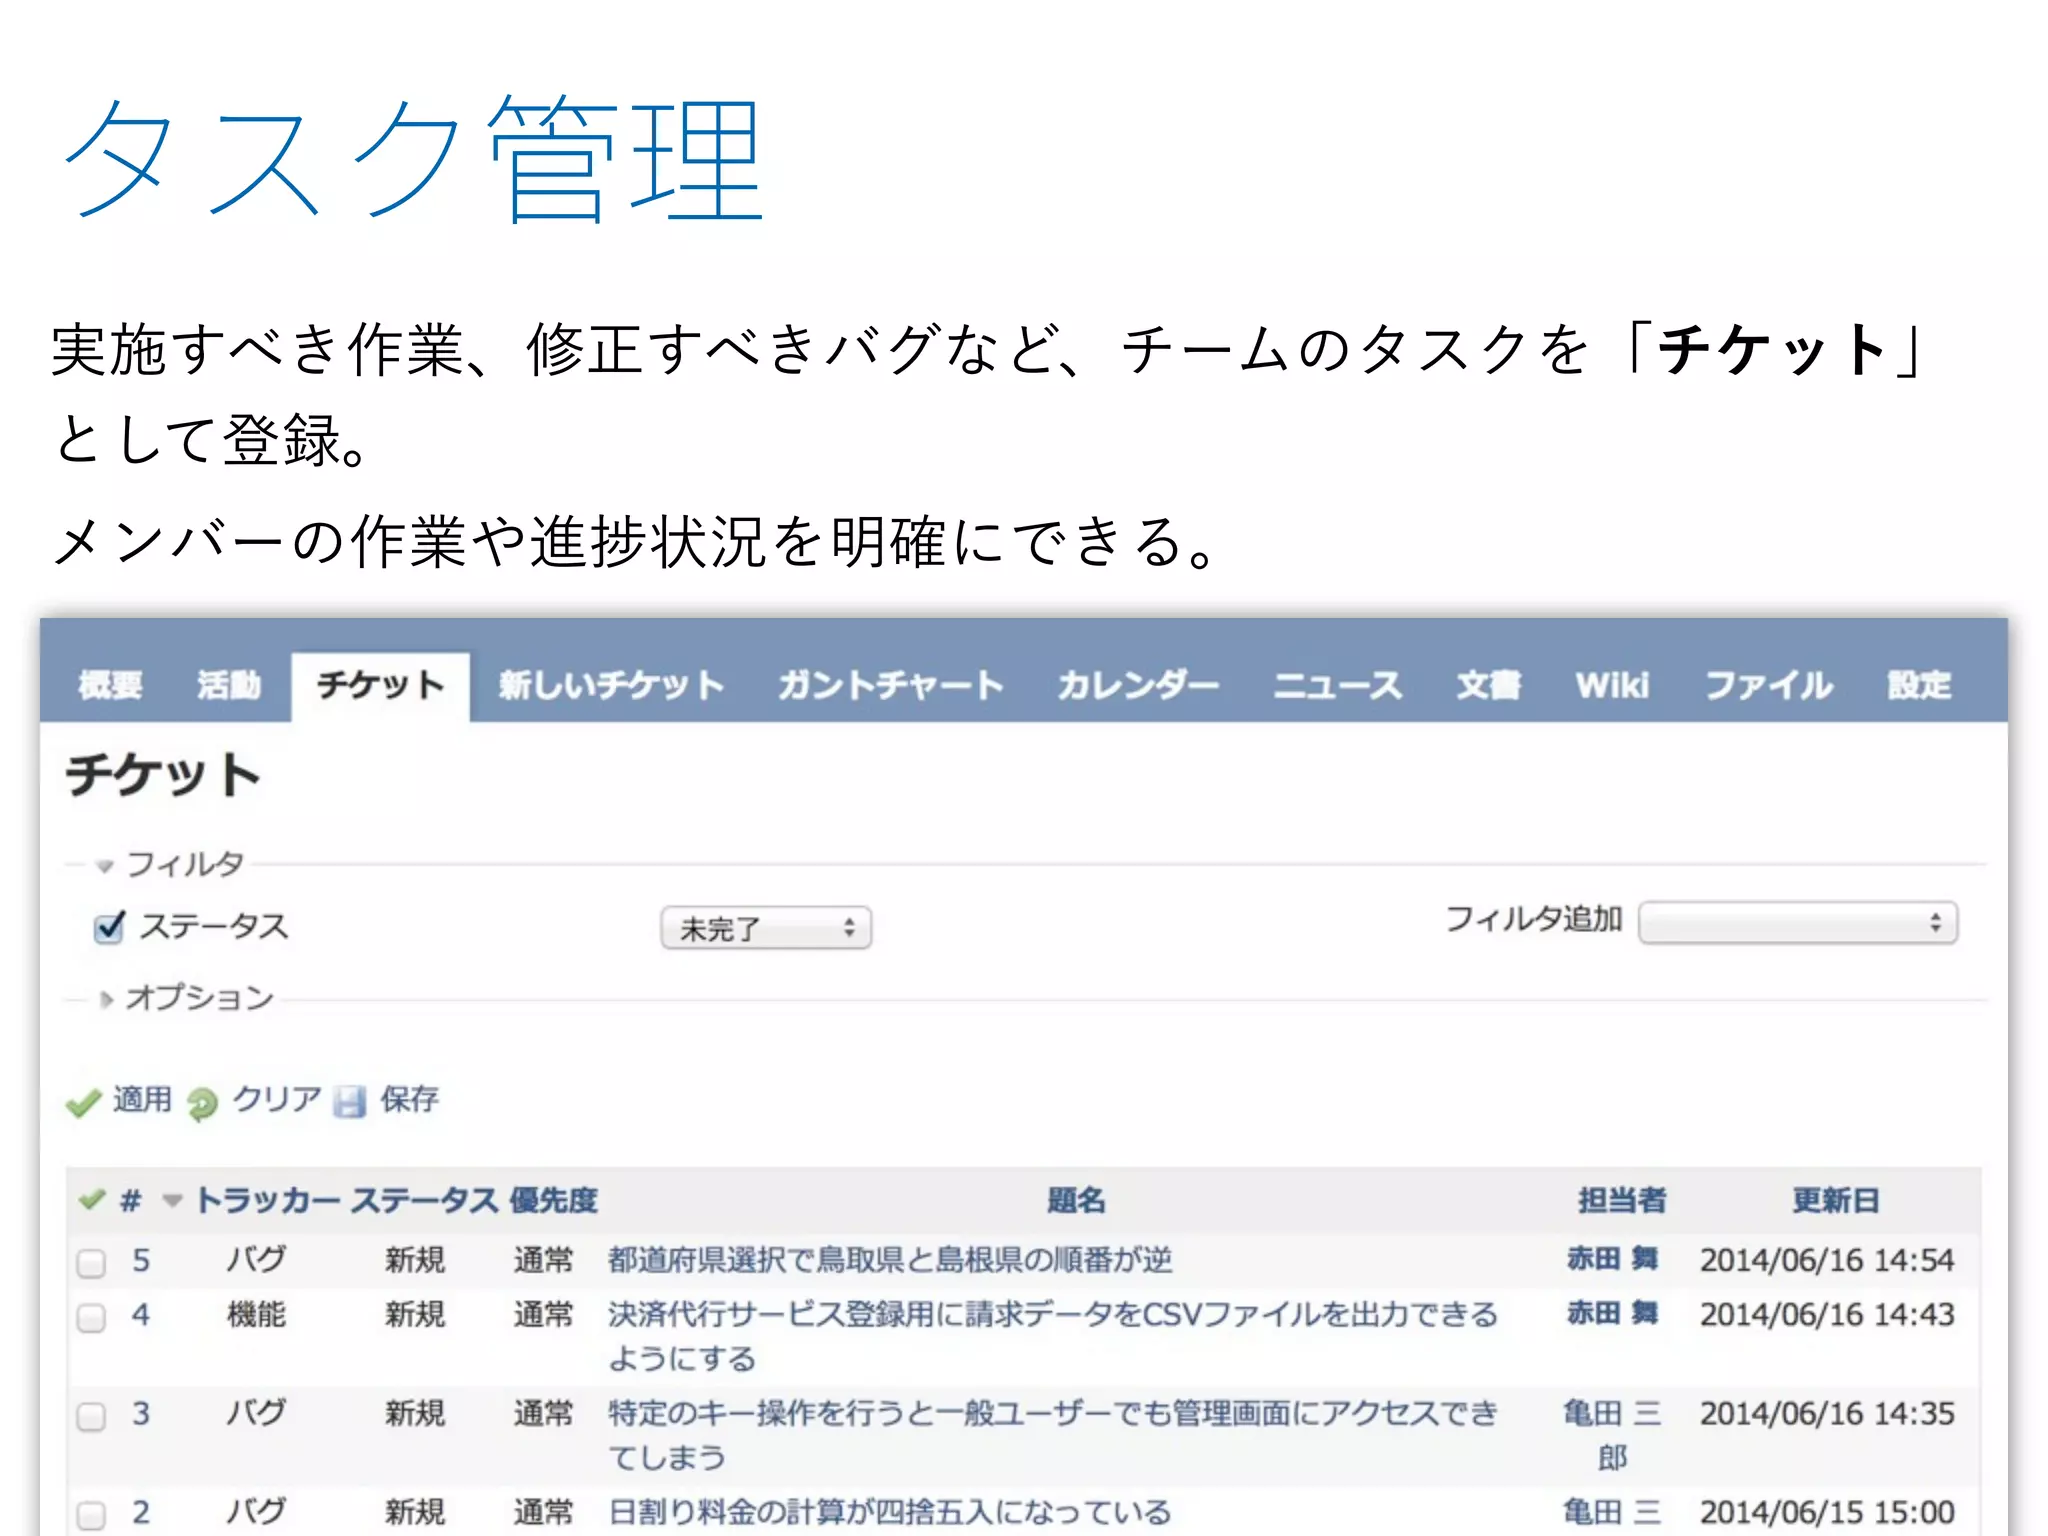
Task: Open ticket number 2 link
Action: pyautogui.click(x=141, y=1511)
